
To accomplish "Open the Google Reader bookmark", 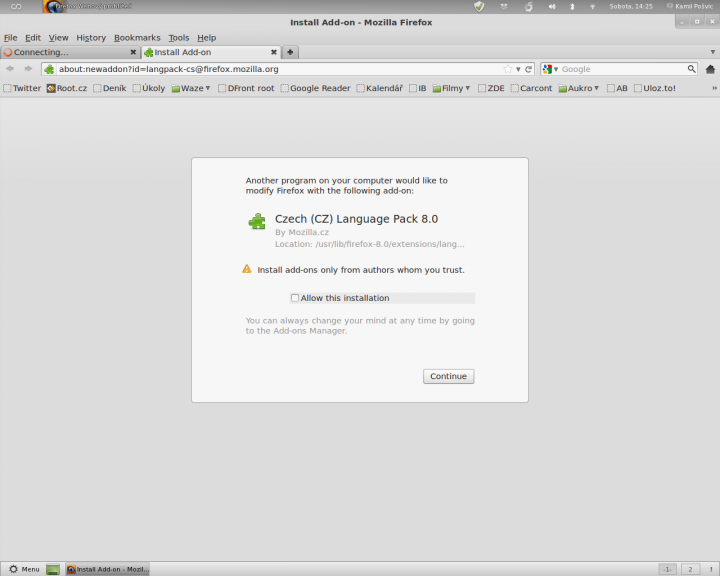I will [315, 88].
